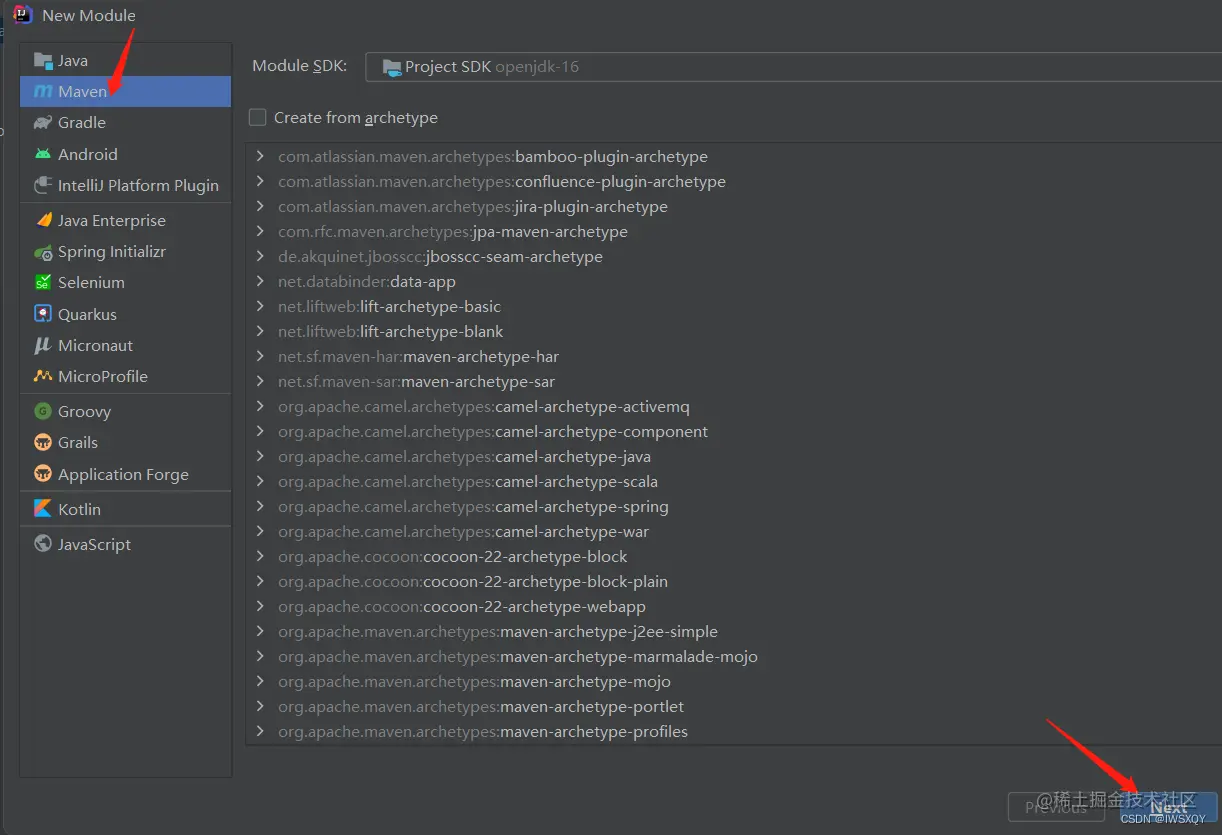Viewport: 1222px width, 835px height.
Task: Expand confluence-plugin-archetype entry
Action: pyautogui.click(x=260, y=181)
